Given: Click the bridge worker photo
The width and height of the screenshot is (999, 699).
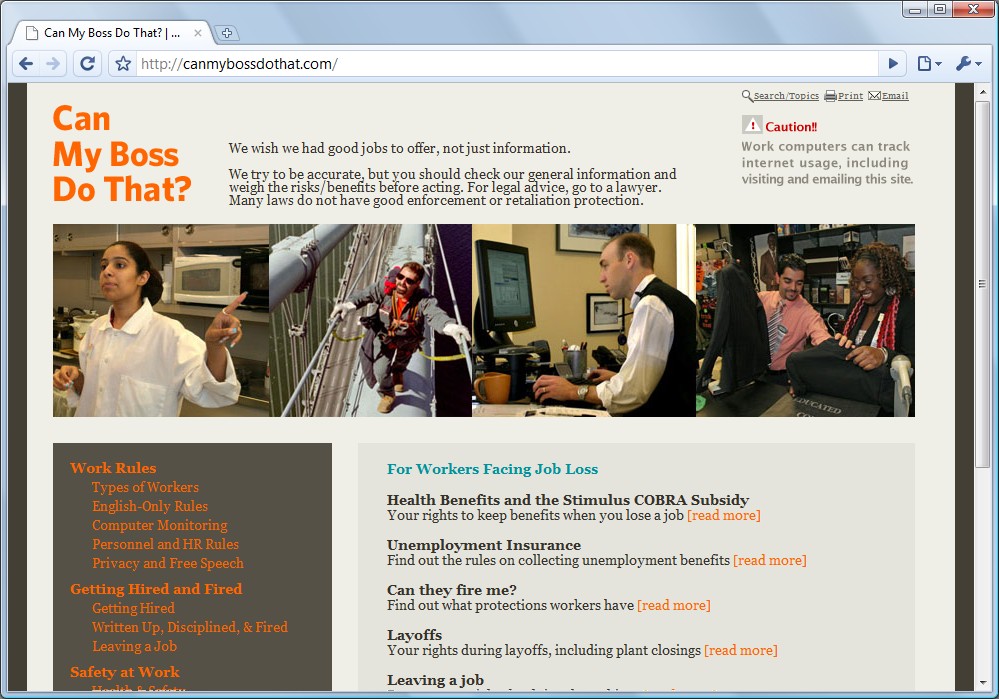Looking at the screenshot, I should pyautogui.click(x=370, y=320).
